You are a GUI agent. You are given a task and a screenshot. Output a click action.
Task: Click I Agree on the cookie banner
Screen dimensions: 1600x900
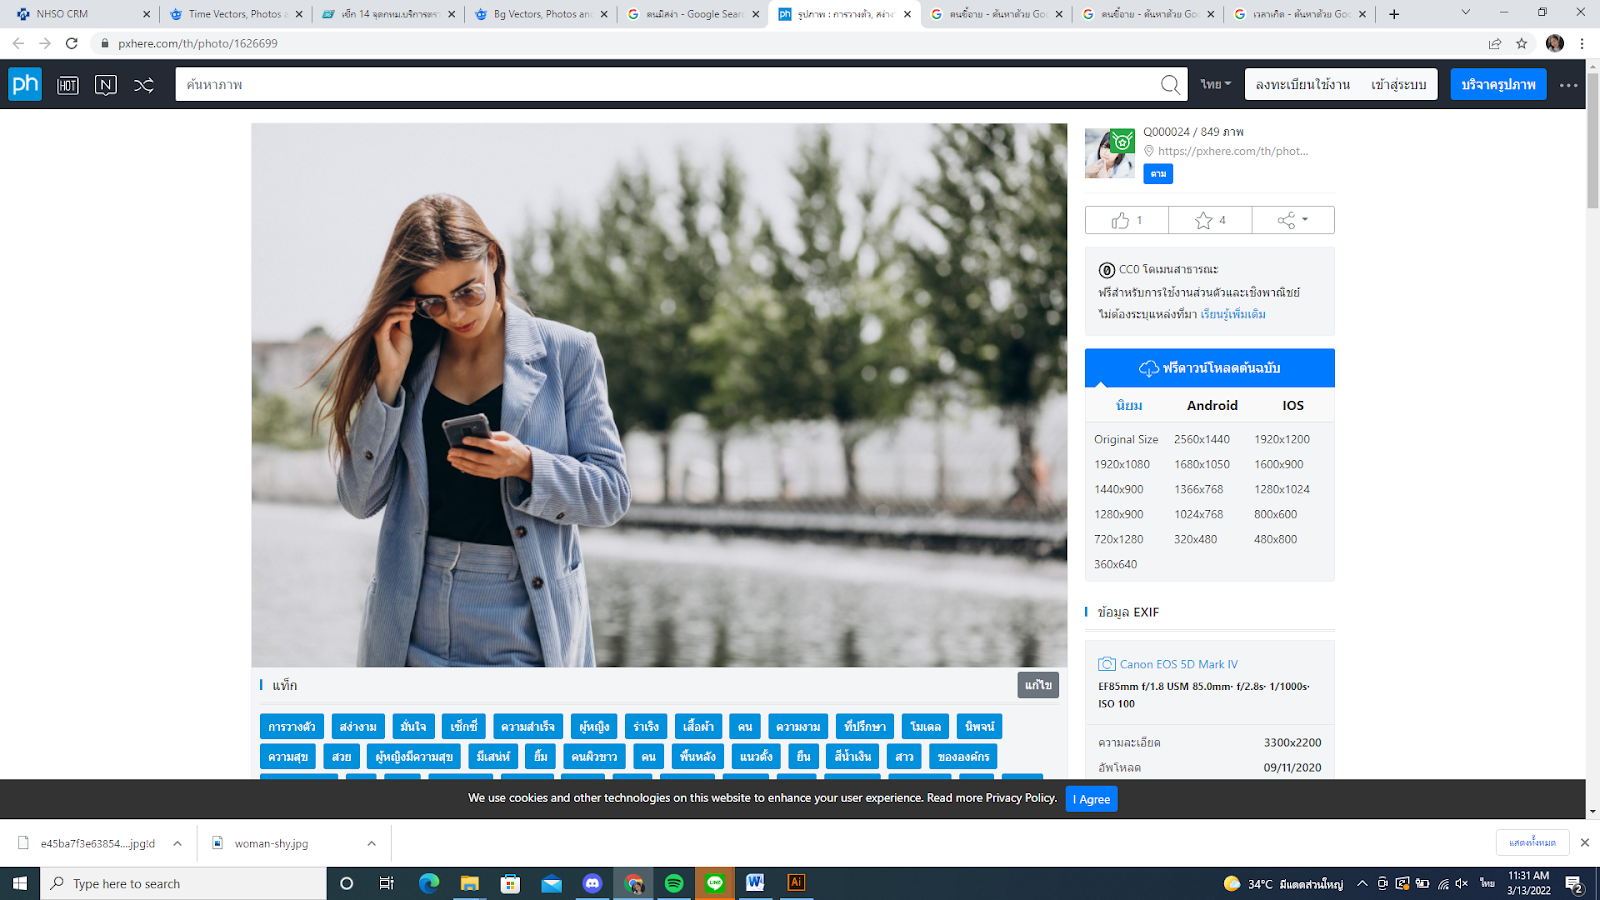pos(1092,799)
